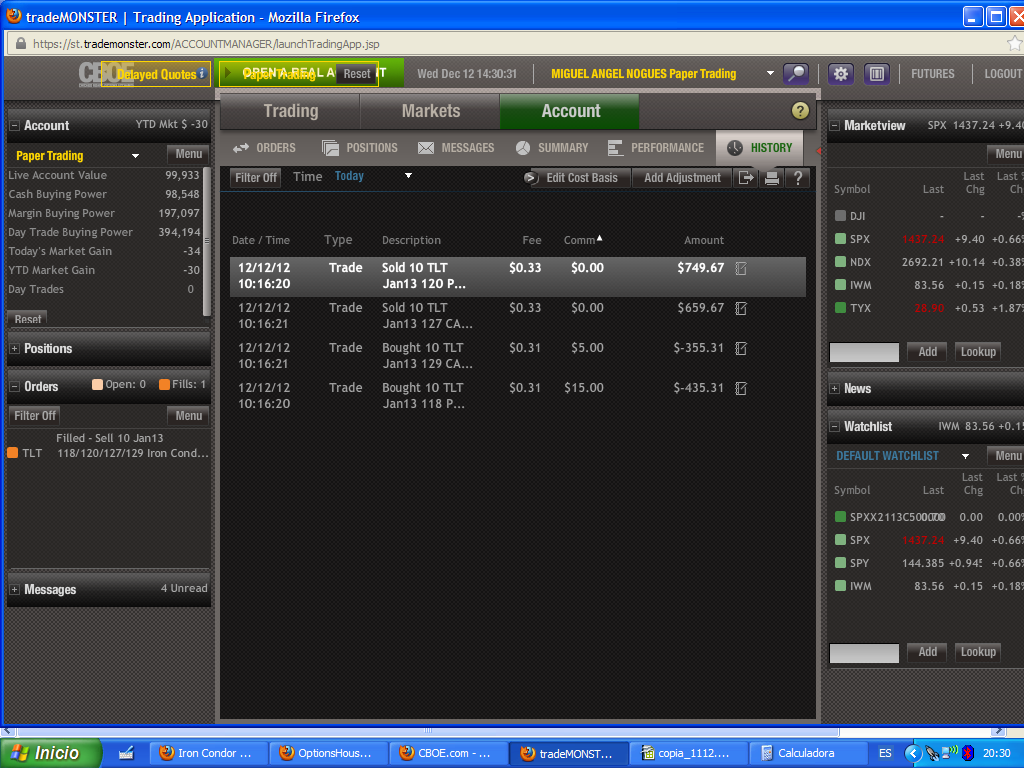This screenshot has width=1024, height=768.
Task: Click the tray arrow to show hidden icons
Action: pos(912,753)
